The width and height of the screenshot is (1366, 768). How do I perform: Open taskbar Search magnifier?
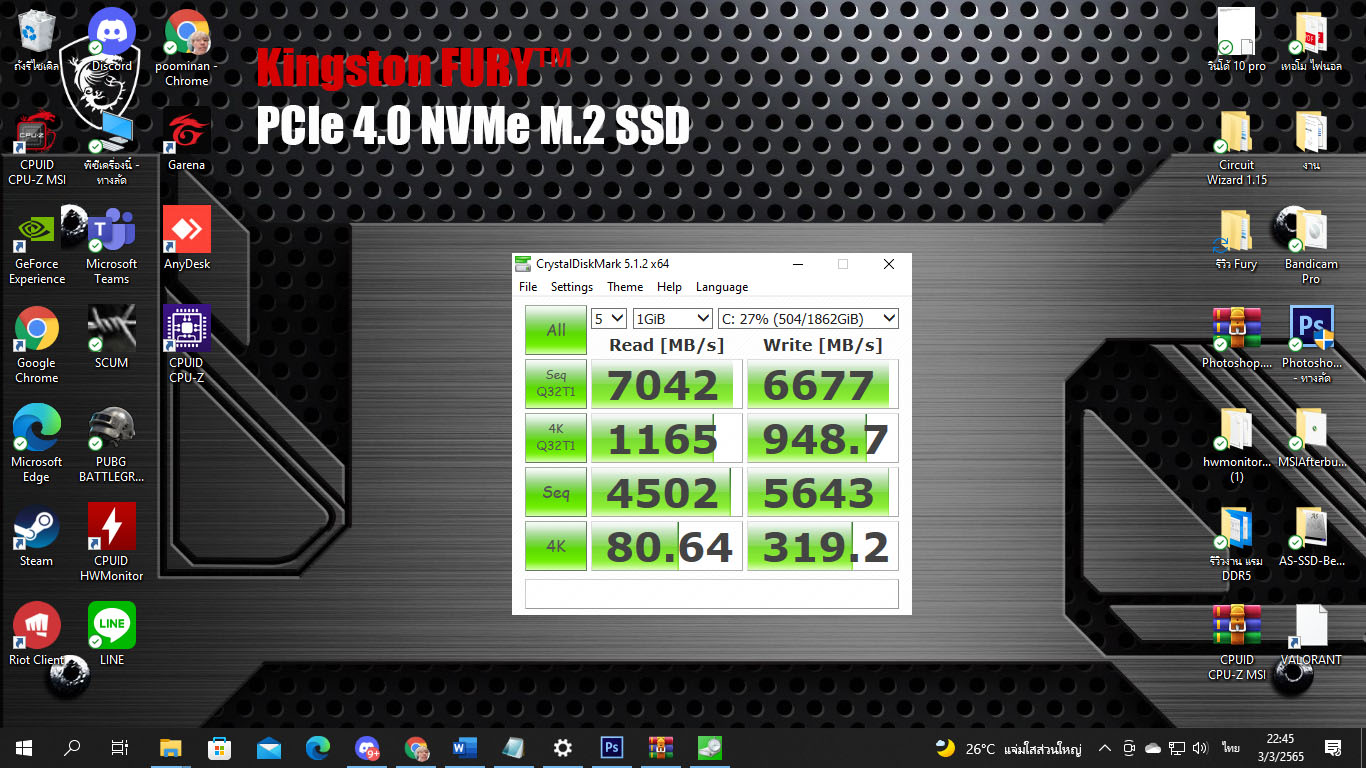72,747
